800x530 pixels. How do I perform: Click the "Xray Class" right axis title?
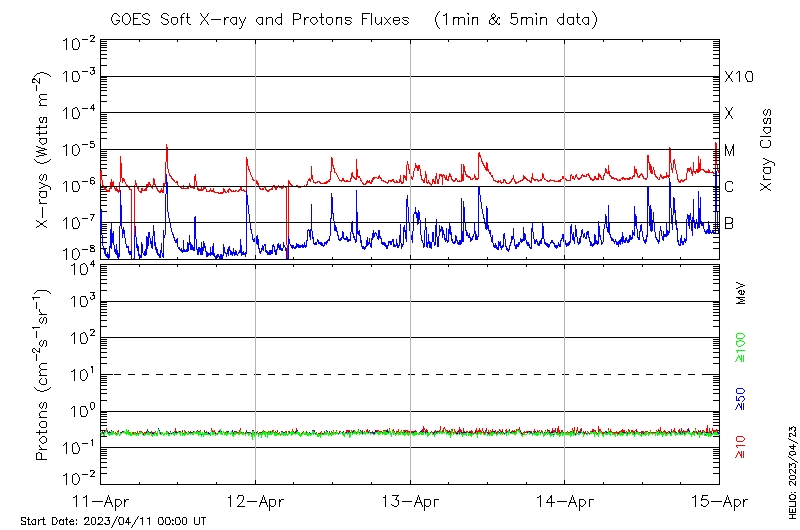click(x=767, y=150)
